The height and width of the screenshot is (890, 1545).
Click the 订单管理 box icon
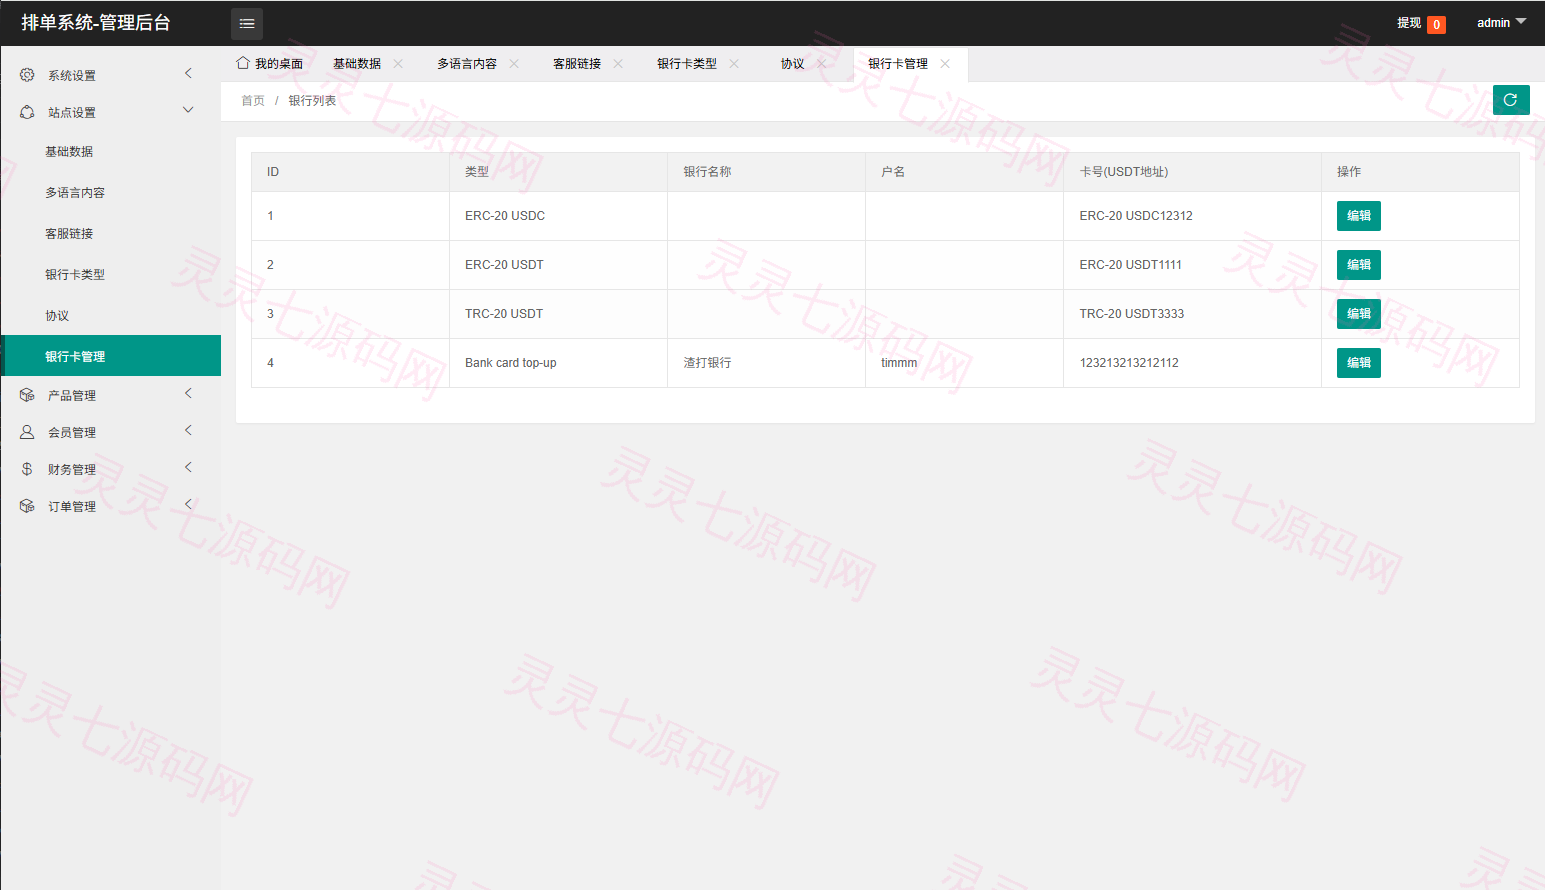coord(27,506)
